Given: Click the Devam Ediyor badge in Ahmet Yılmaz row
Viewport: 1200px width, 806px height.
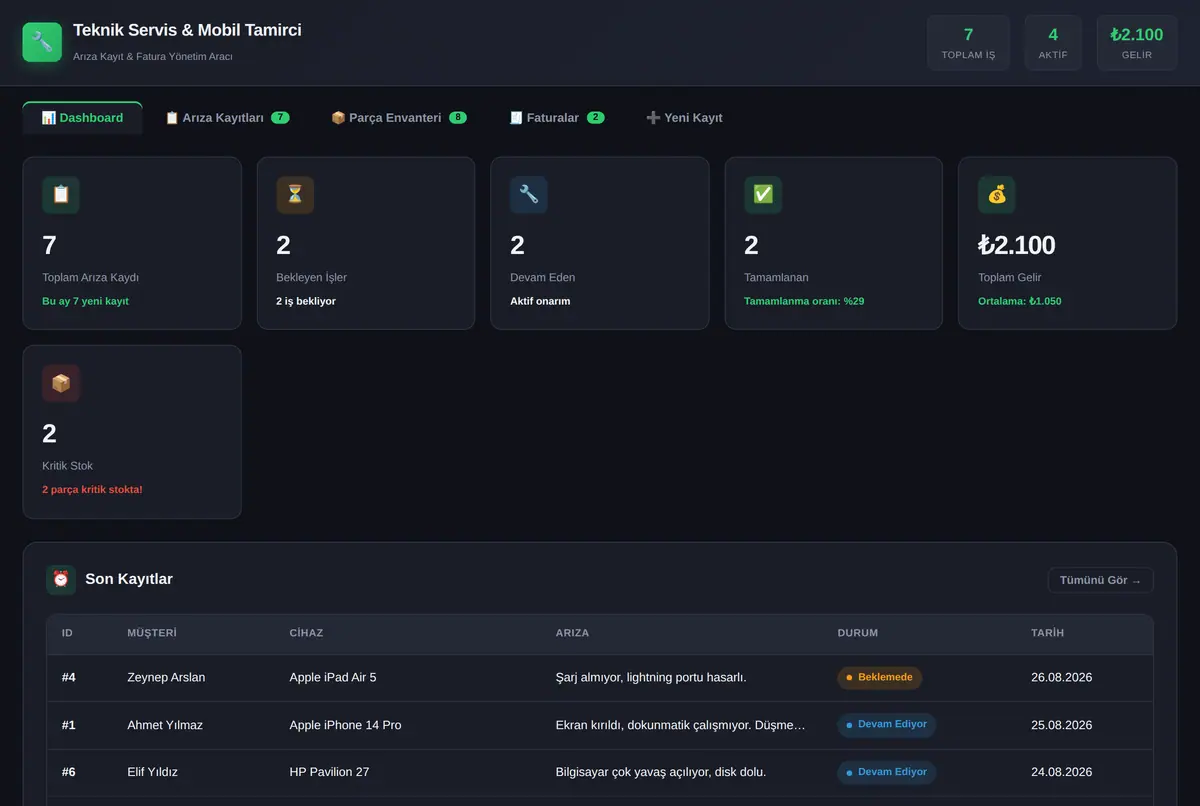Looking at the screenshot, I should click(886, 725).
